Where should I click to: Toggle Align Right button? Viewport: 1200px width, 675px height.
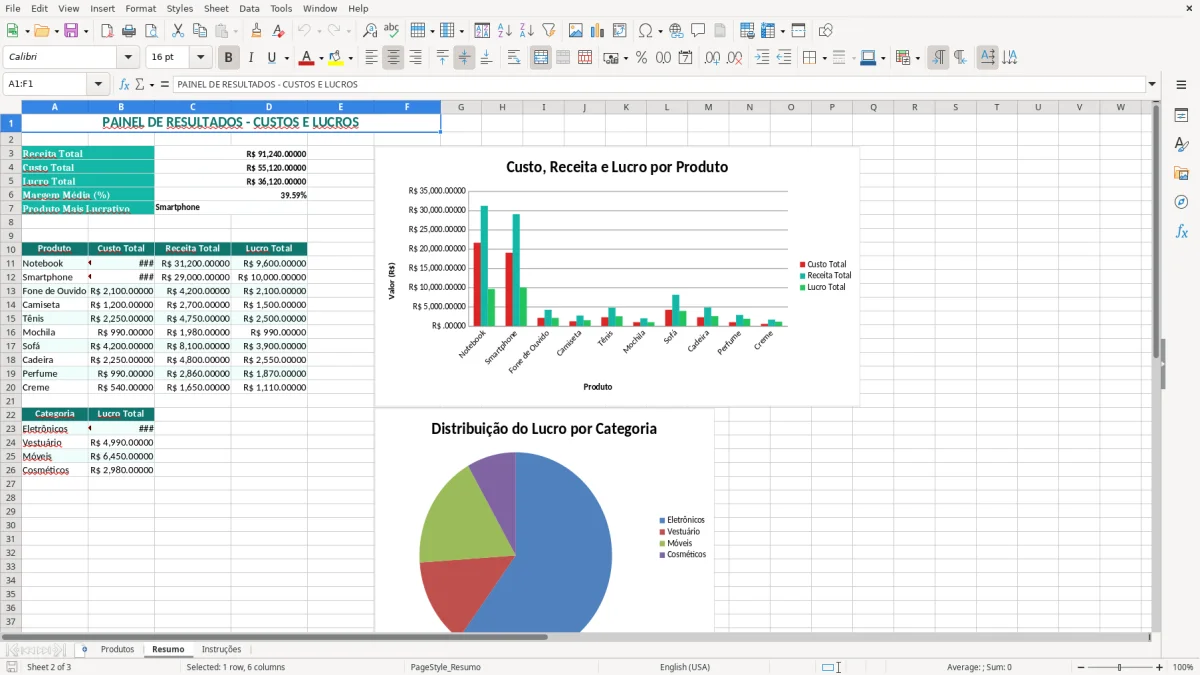415,58
